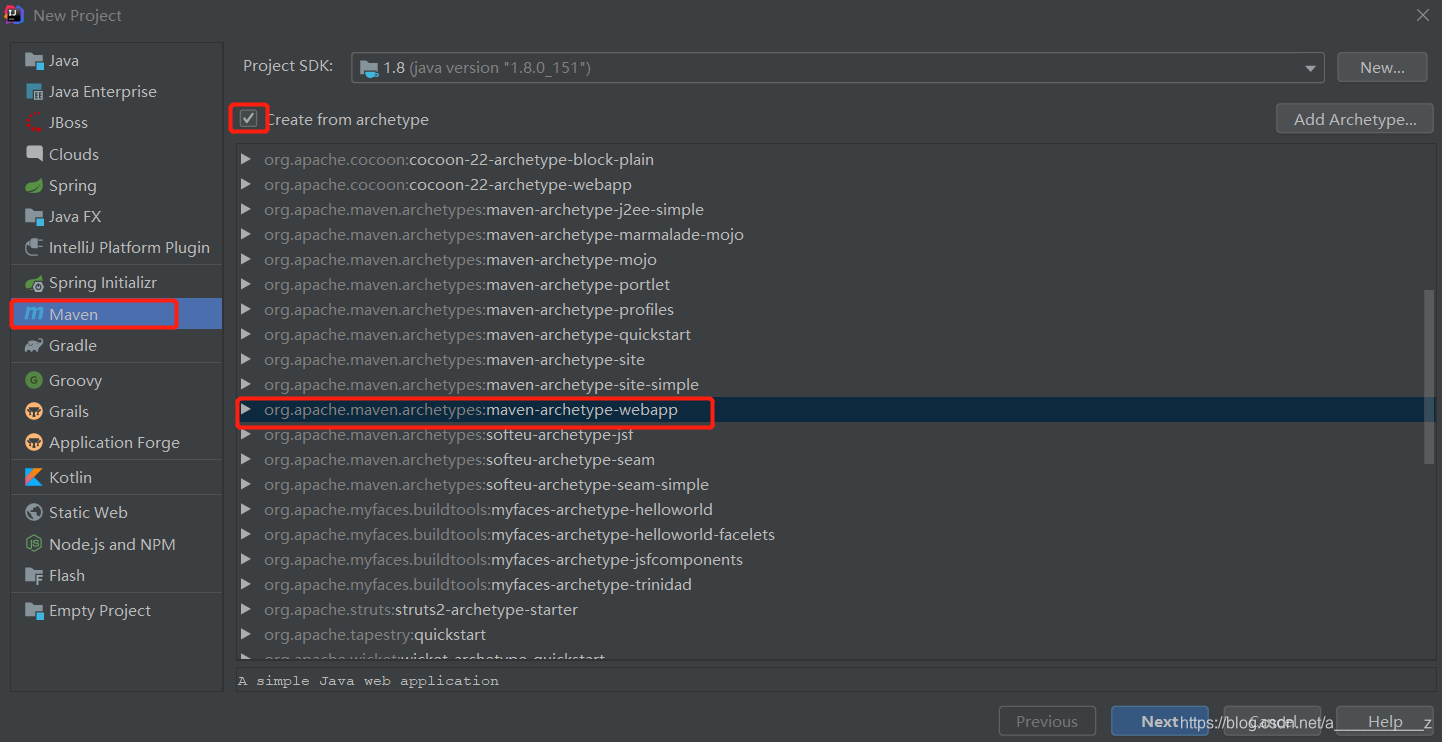
Task: Toggle the Create from archetype checkbox
Action: click(x=248, y=119)
